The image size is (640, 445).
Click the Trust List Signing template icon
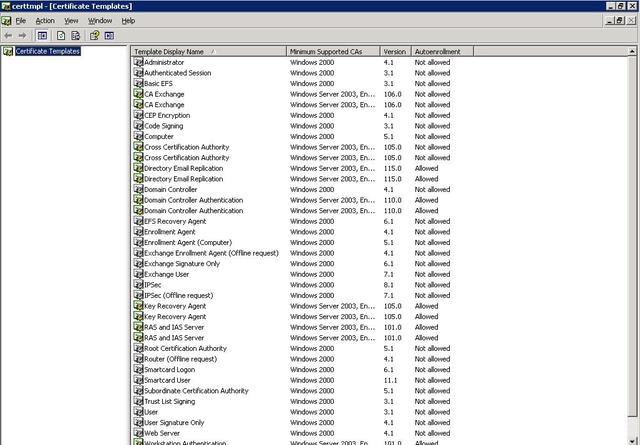click(x=138, y=401)
